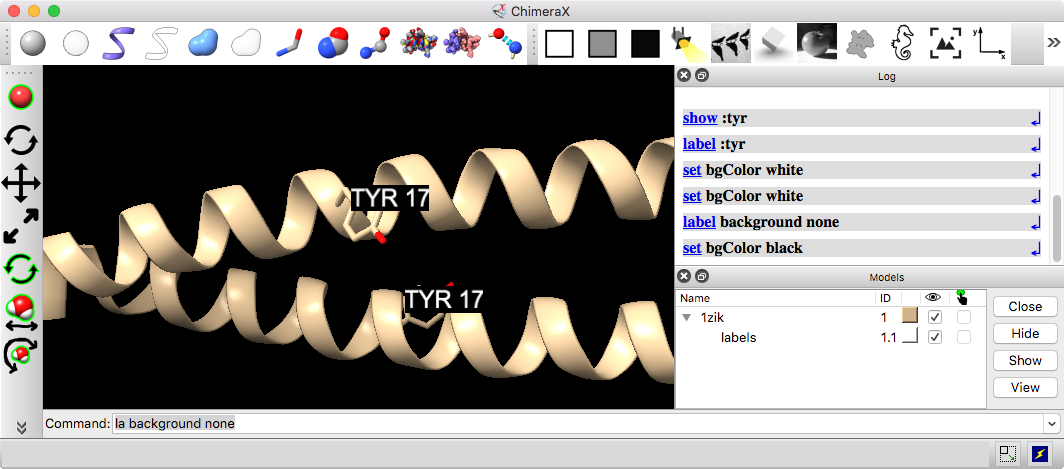Select the translate (four-arrow move) mouse mode
This screenshot has height=469, width=1064.
[21, 183]
